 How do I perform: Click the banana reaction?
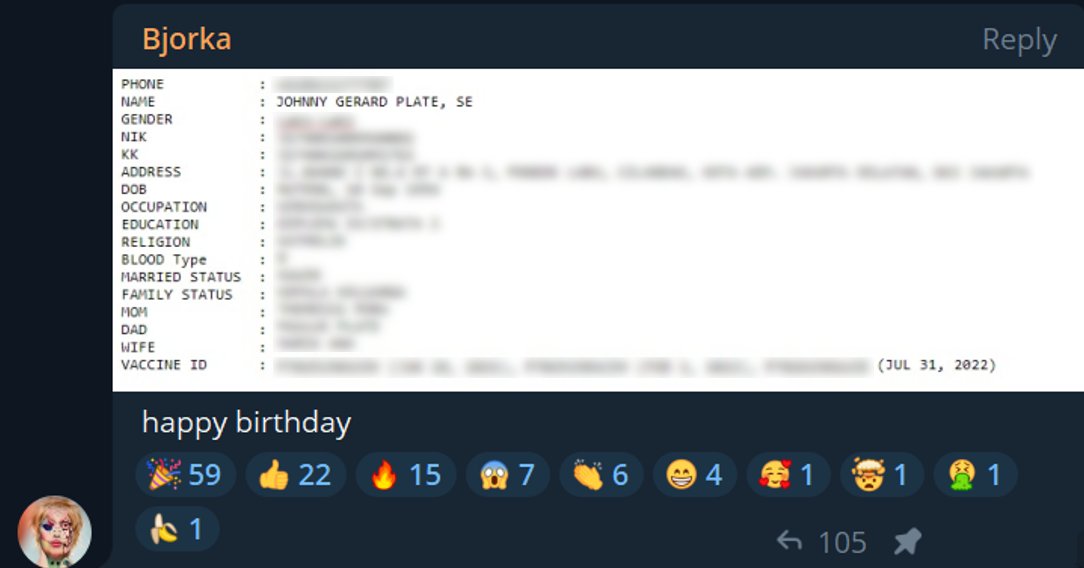point(178,529)
